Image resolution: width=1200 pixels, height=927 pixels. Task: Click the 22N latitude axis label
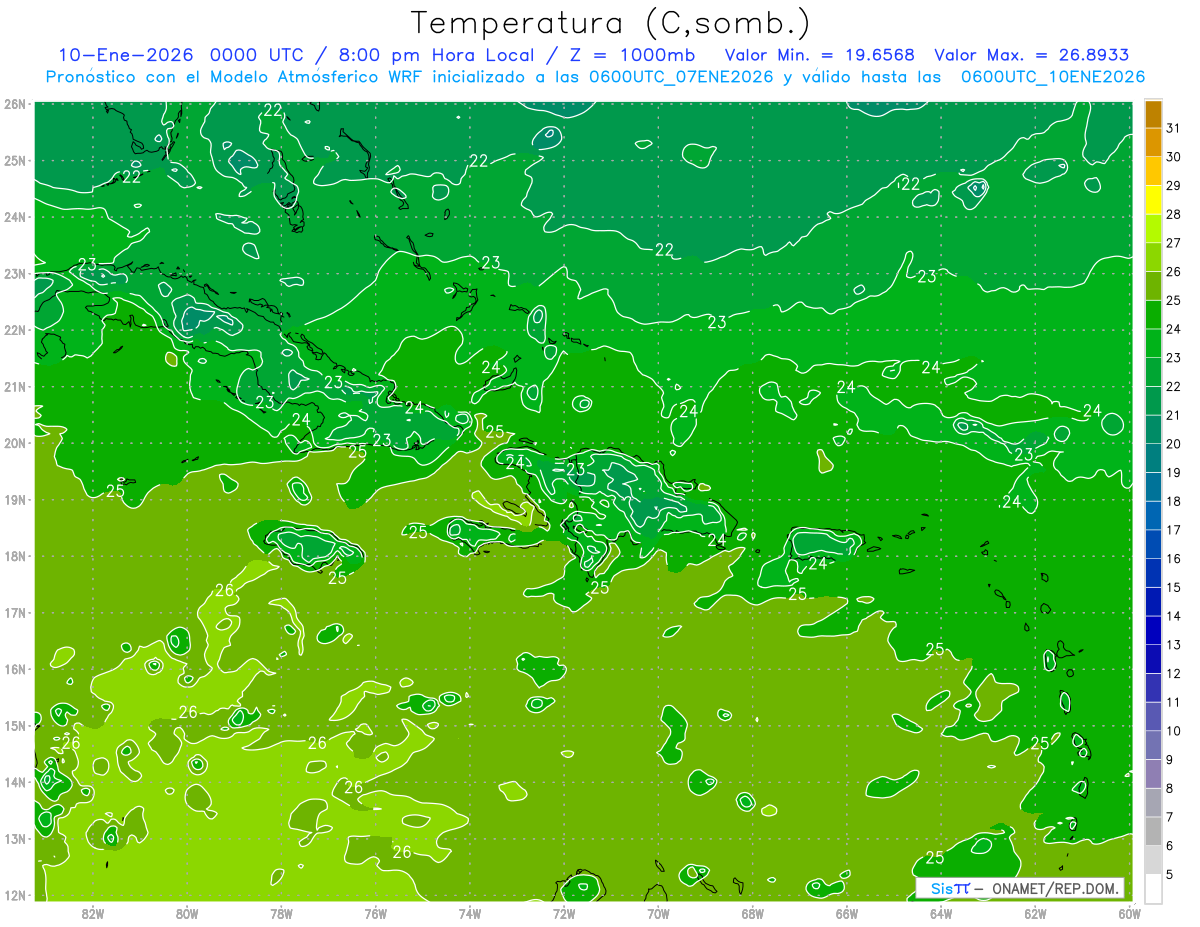(14, 330)
